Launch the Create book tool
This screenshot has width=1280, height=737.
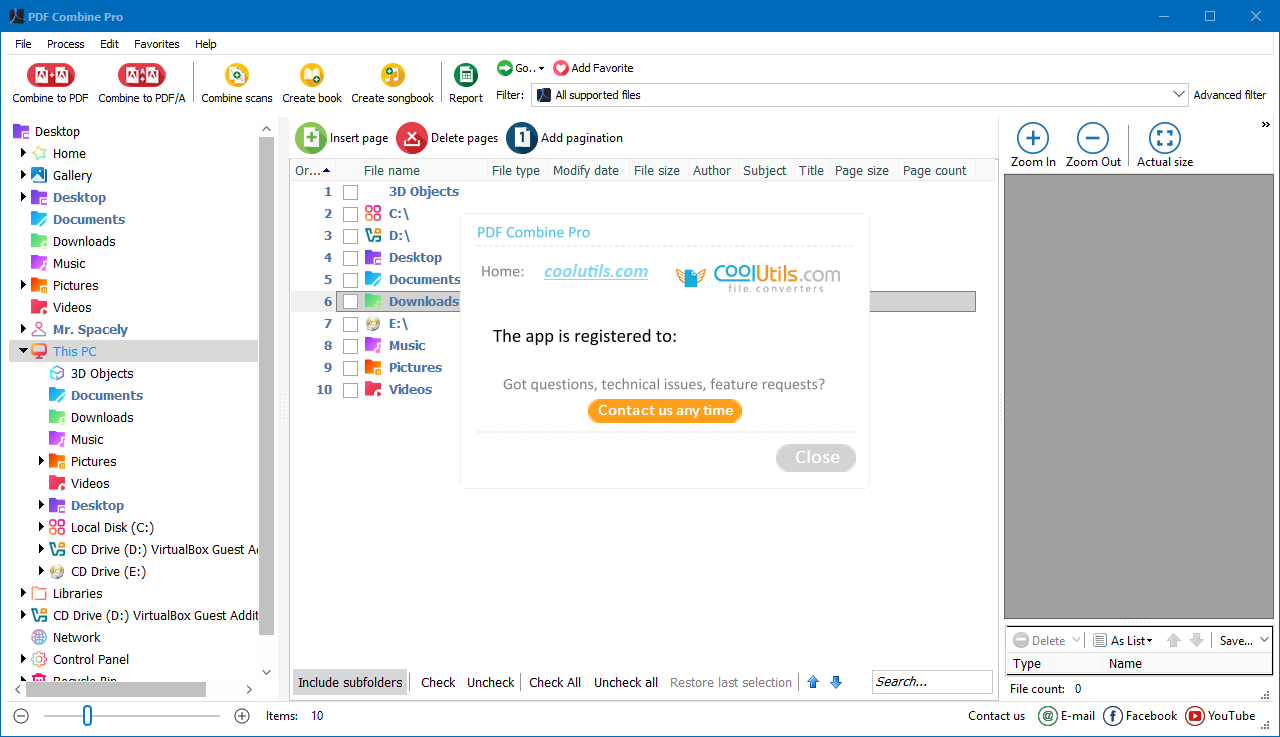[311, 76]
